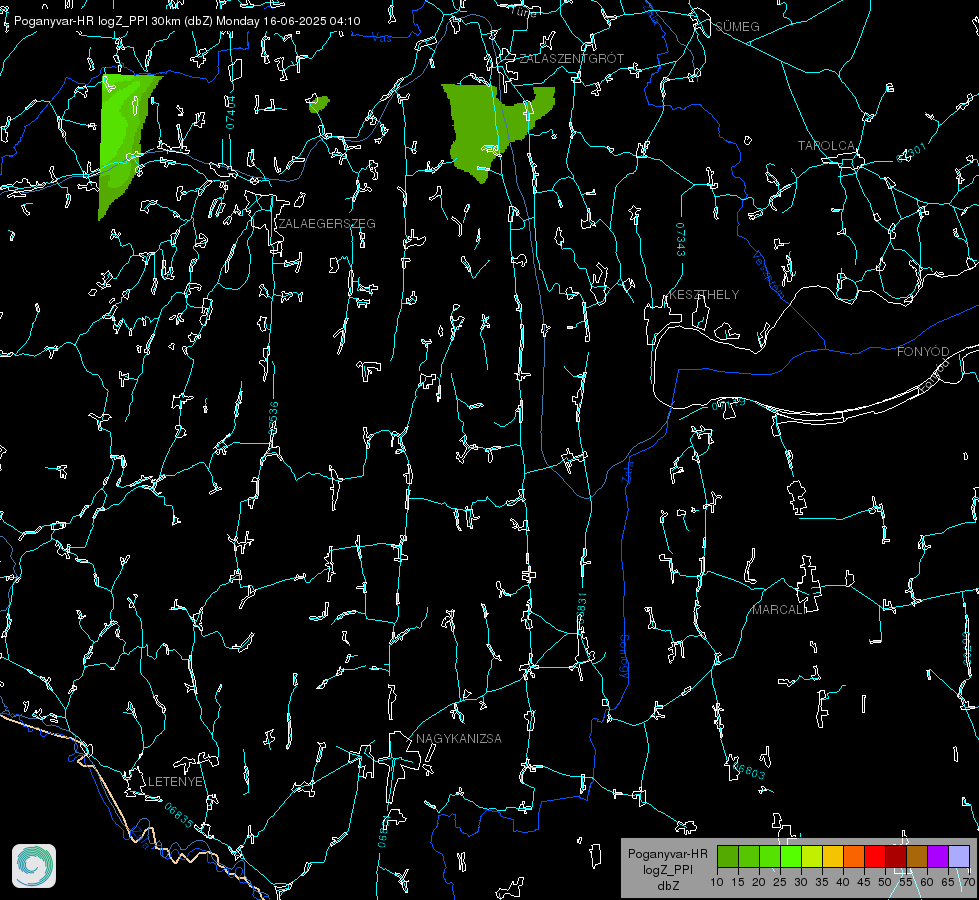Click the FONYÓD city label
The height and width of the screenshot is (900, 979).
pos(923,352)
